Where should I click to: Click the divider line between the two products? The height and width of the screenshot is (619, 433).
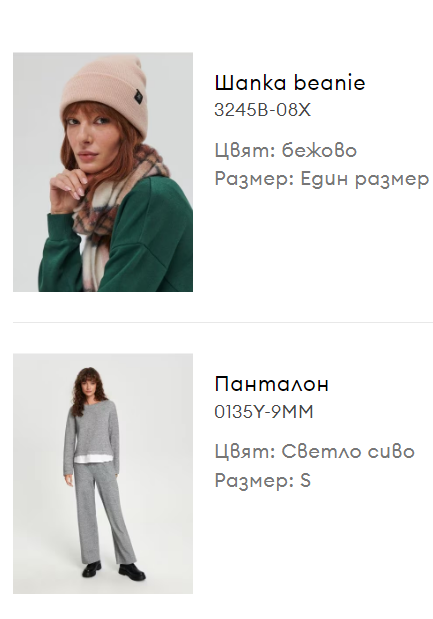223,323
